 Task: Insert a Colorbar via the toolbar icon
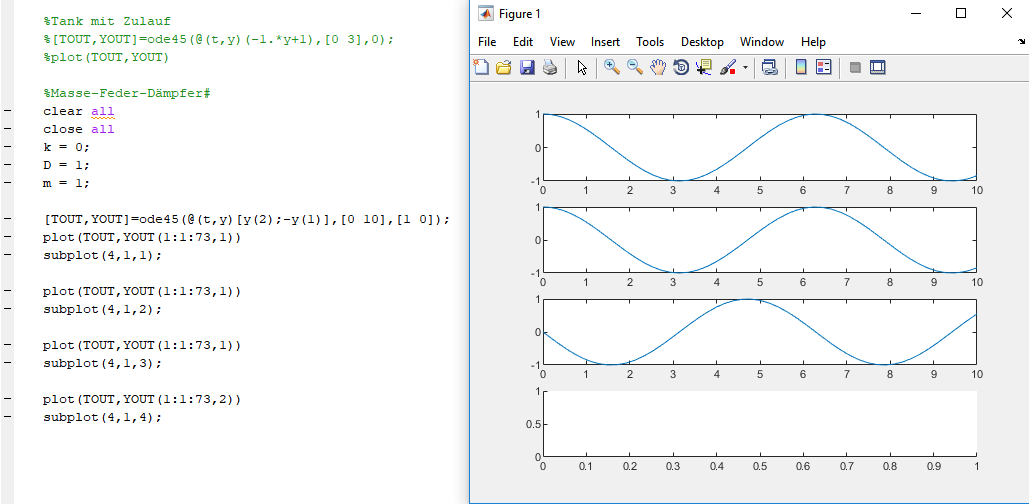[801, 68]
